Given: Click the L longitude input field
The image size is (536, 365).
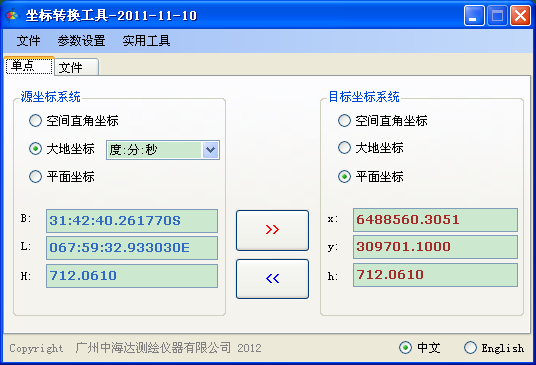Looking at the screenshot, I should pos(132,248).
